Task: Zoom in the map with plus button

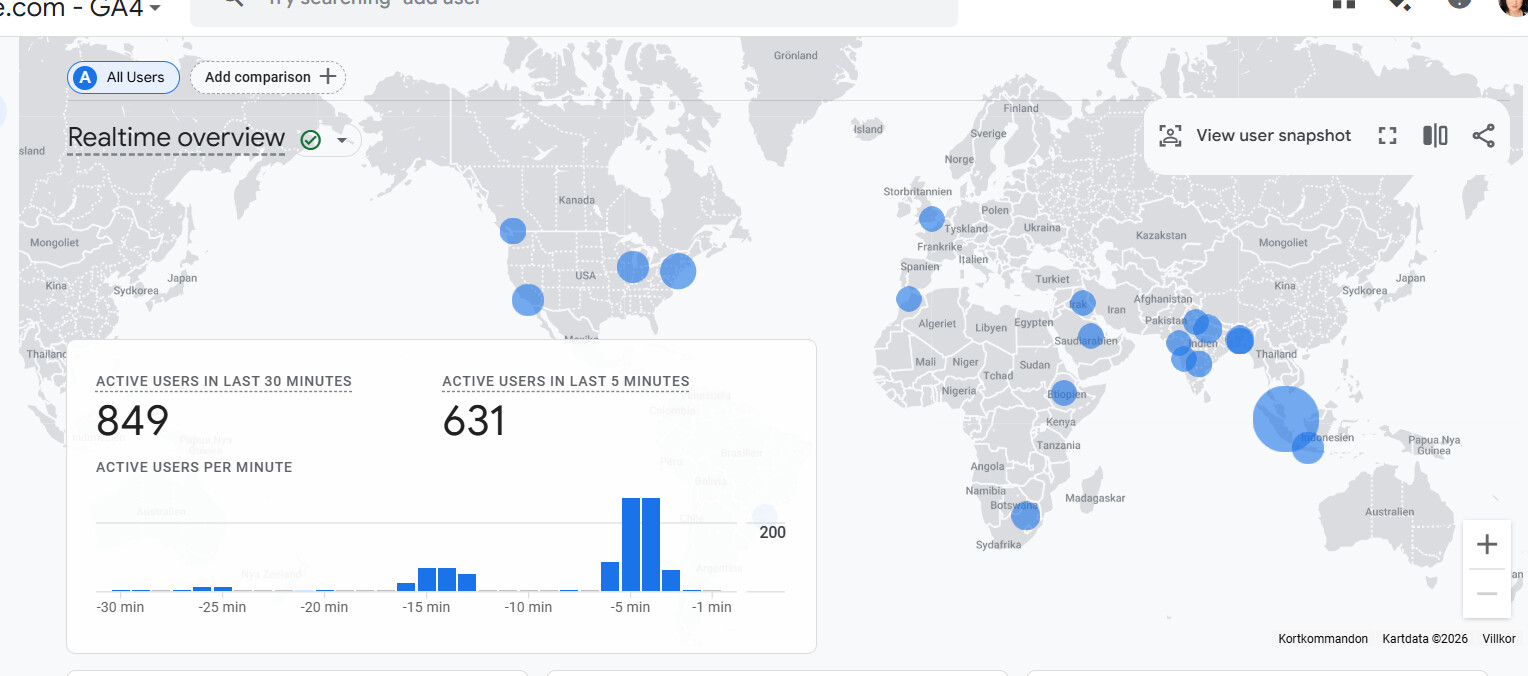Action: pos(1487,544)
